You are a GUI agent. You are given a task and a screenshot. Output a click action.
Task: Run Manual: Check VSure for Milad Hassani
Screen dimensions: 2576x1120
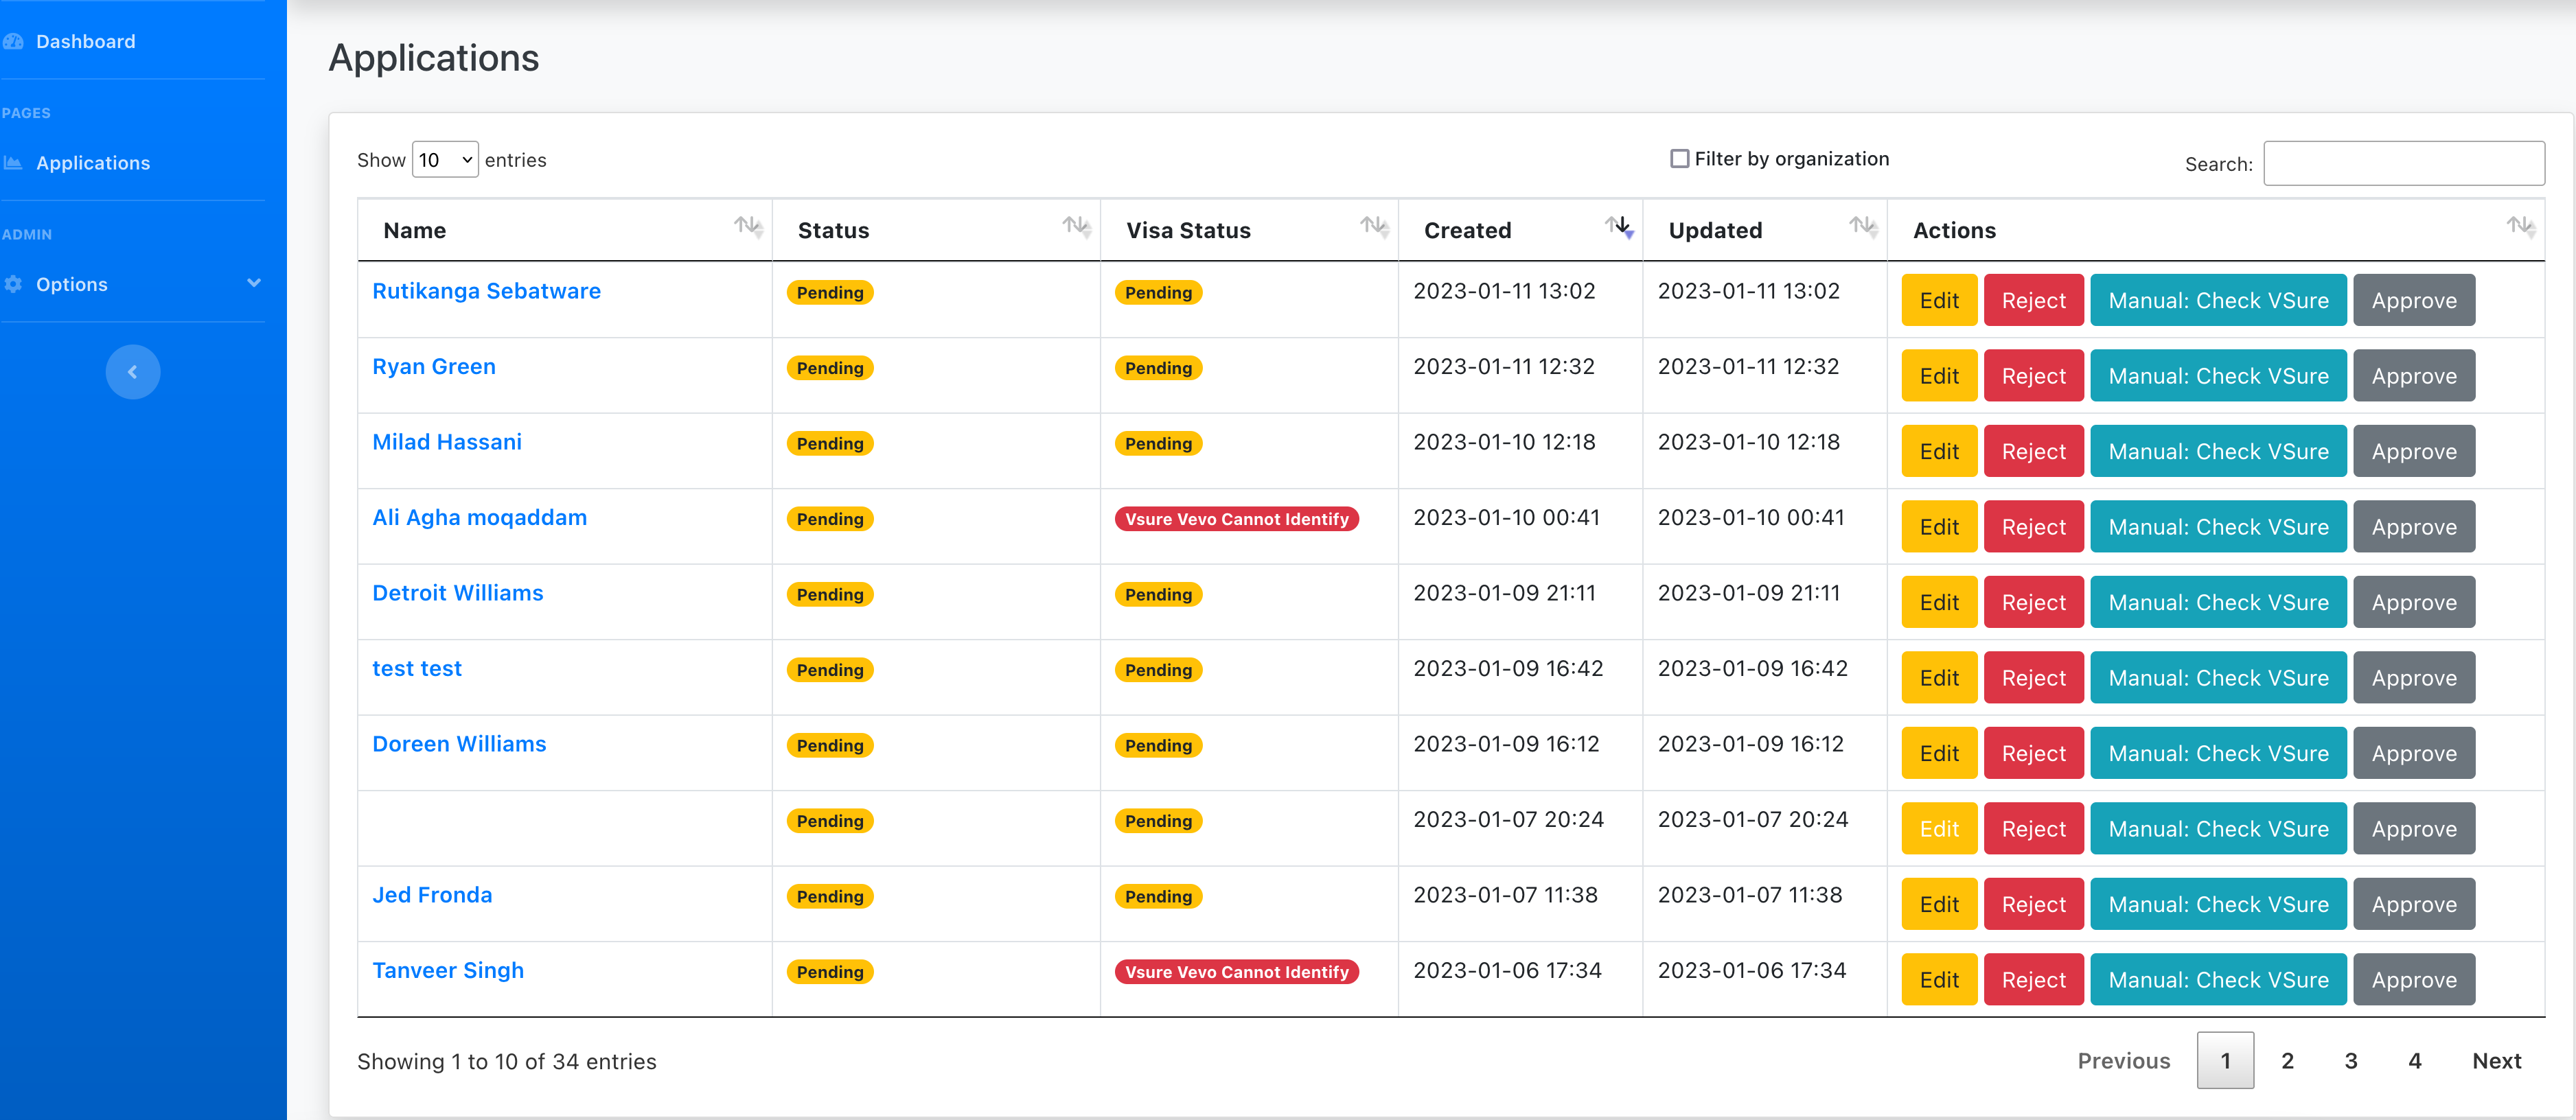(x=2218, y=451)
